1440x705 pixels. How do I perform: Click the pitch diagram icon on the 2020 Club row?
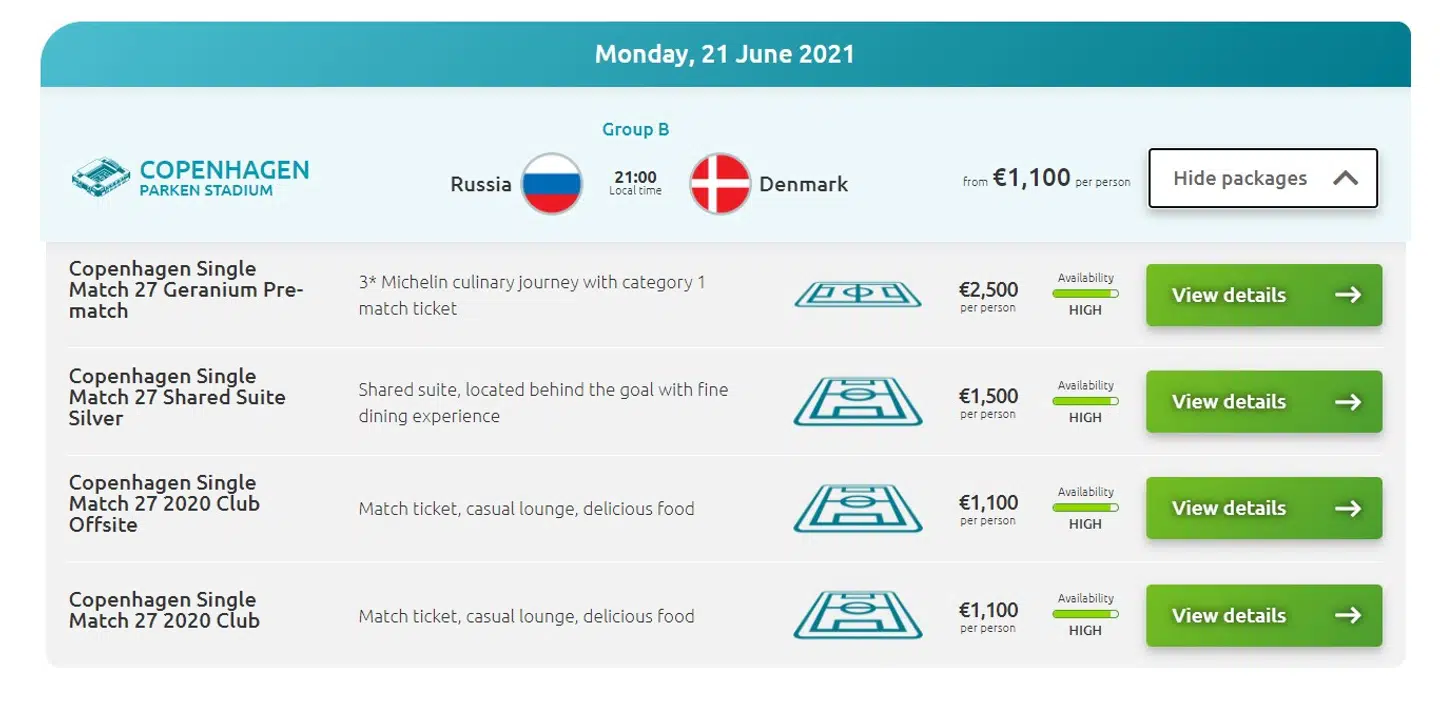(x=858, y=615)
